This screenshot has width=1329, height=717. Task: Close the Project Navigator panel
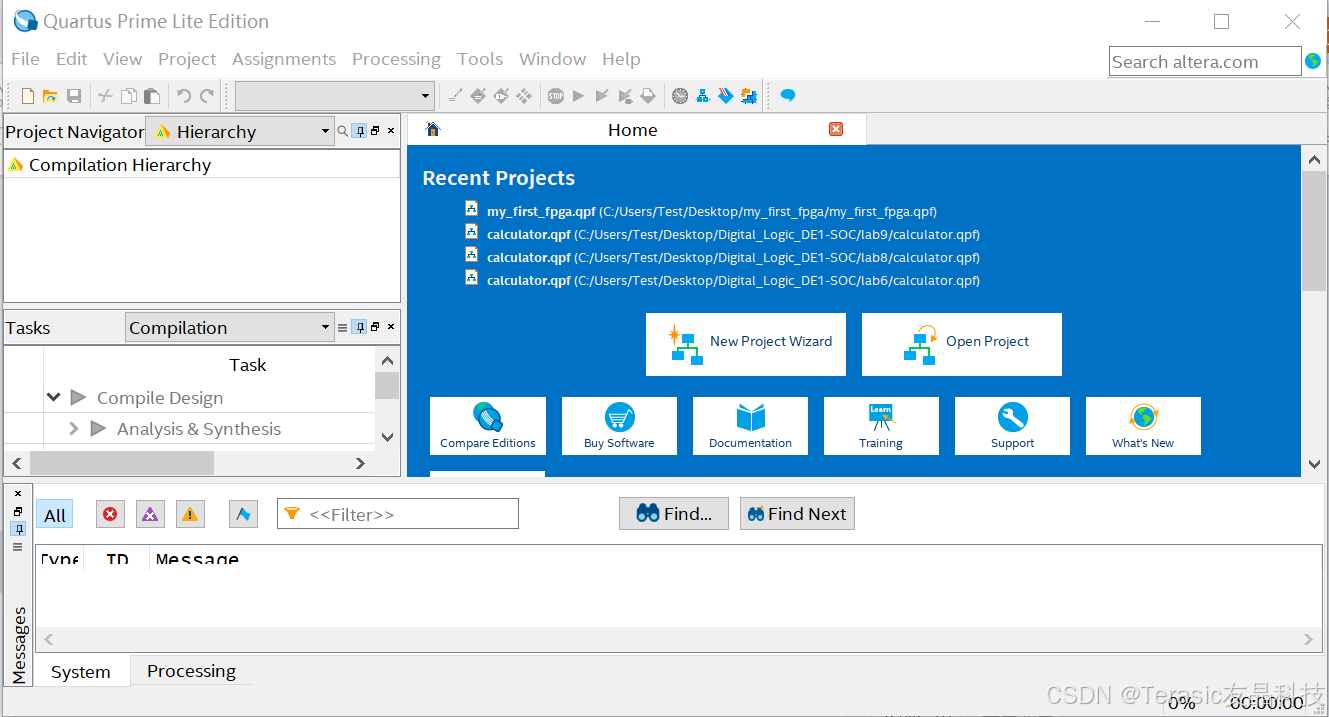tap(391, 131)
